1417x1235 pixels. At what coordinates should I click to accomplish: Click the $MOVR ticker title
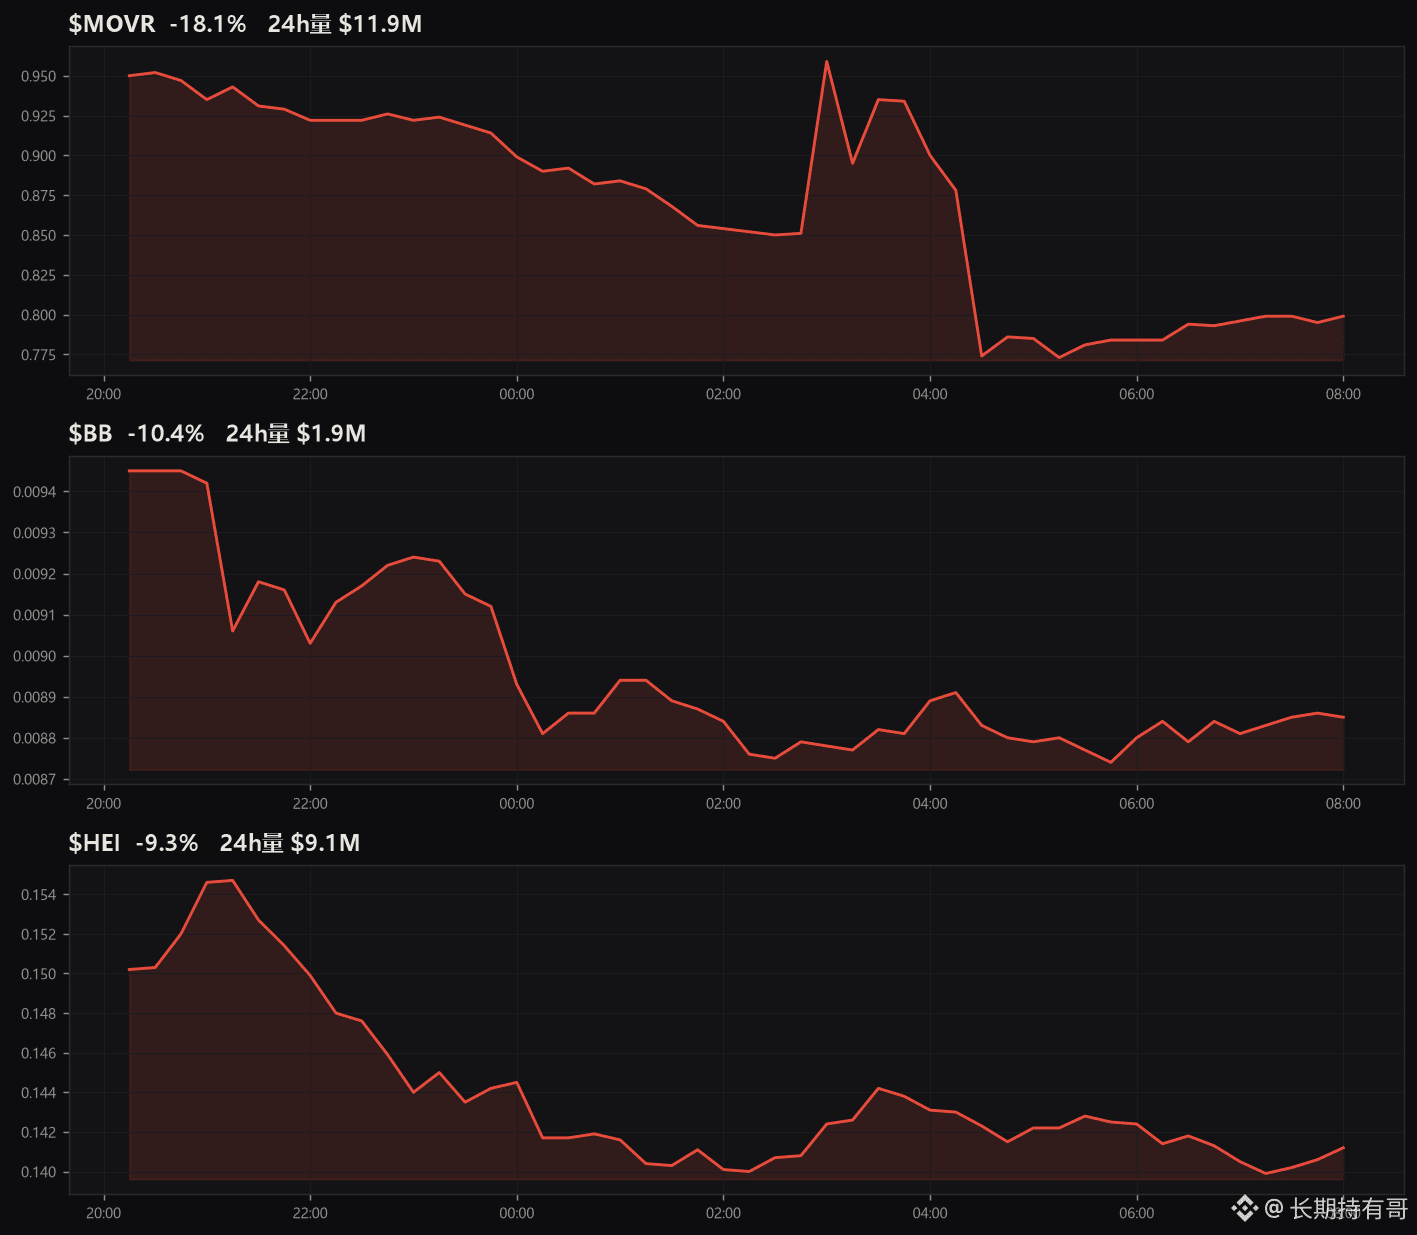tap(112, 24)
